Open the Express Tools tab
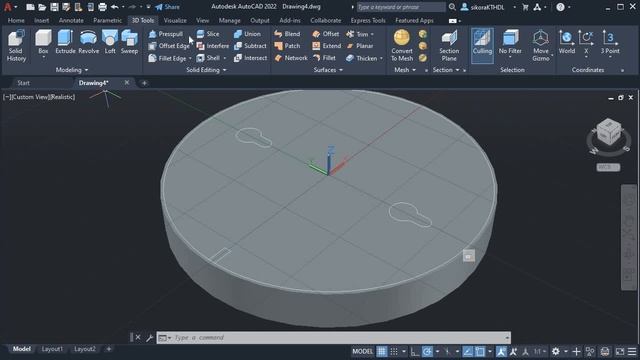Image resolution: width=640 pixels, height=360 pixels. point(368,20)
